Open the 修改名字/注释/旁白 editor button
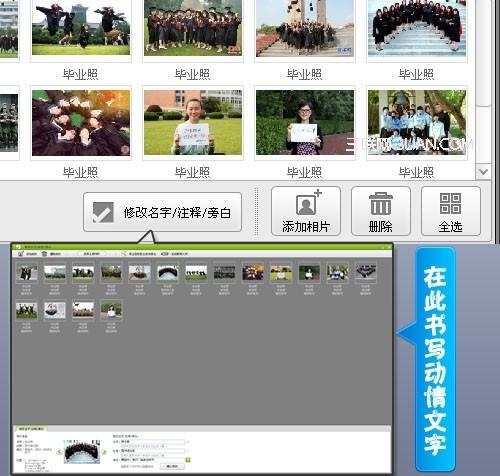 pyautogui.click(x=162, y=212)
